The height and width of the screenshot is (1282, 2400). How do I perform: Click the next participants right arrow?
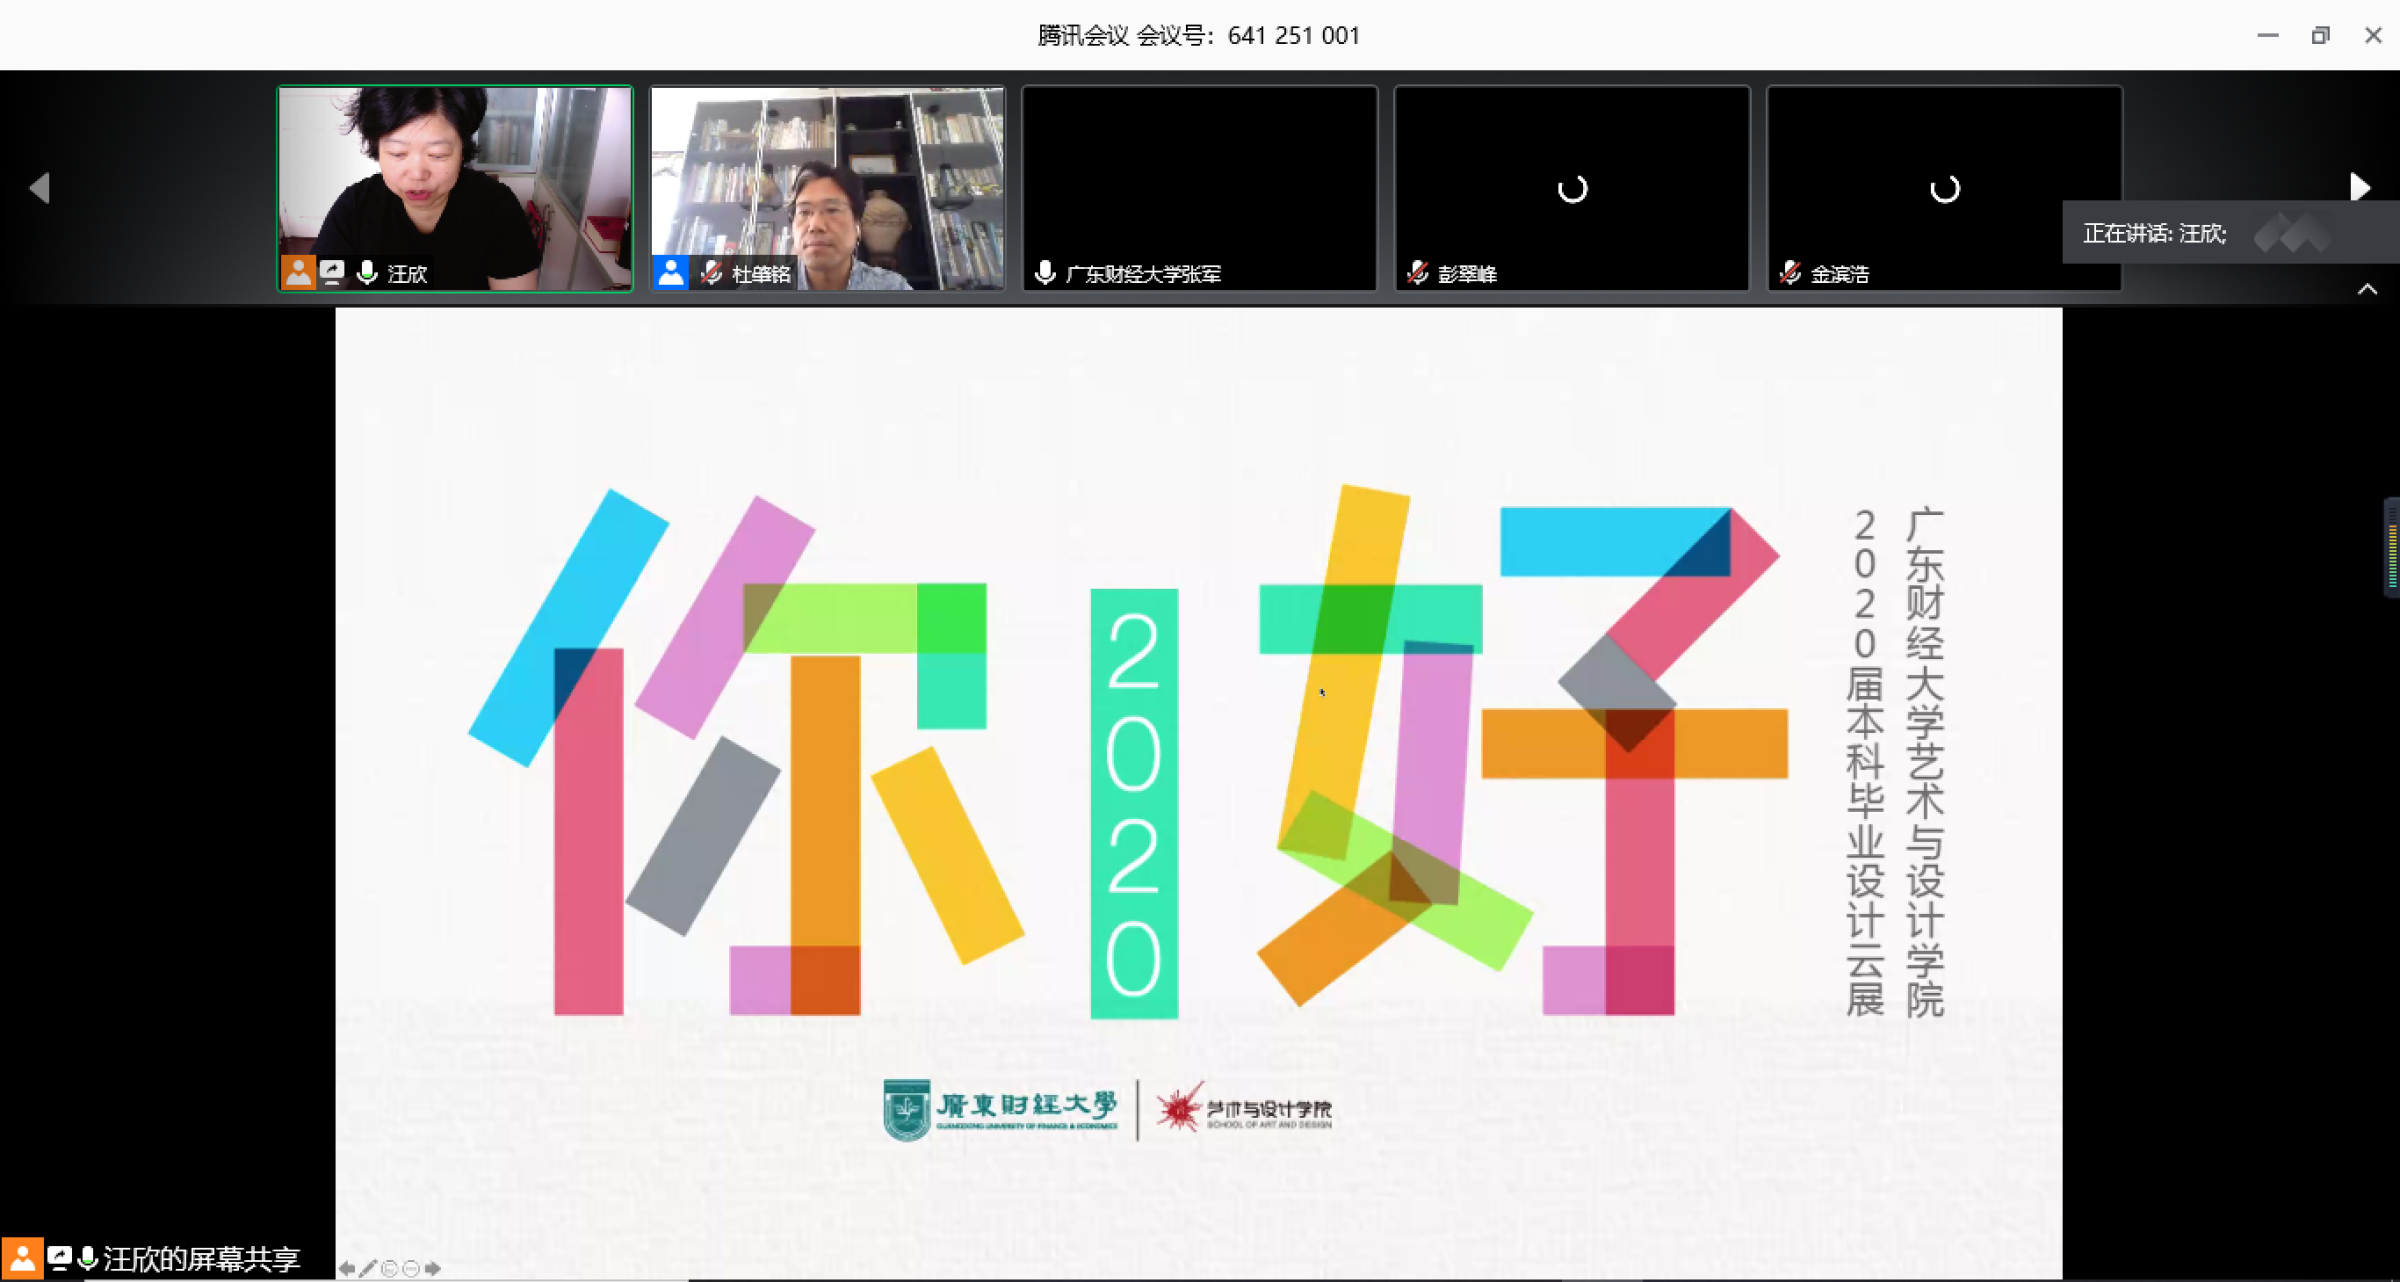click(x=2360, y=187)
